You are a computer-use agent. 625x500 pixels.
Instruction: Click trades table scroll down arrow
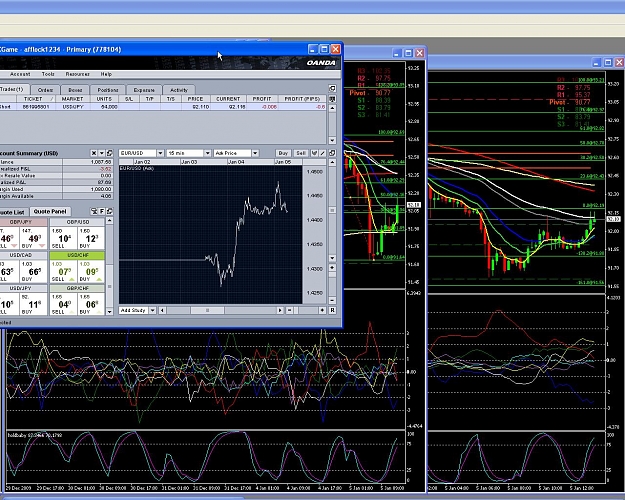tap(332, 140)
